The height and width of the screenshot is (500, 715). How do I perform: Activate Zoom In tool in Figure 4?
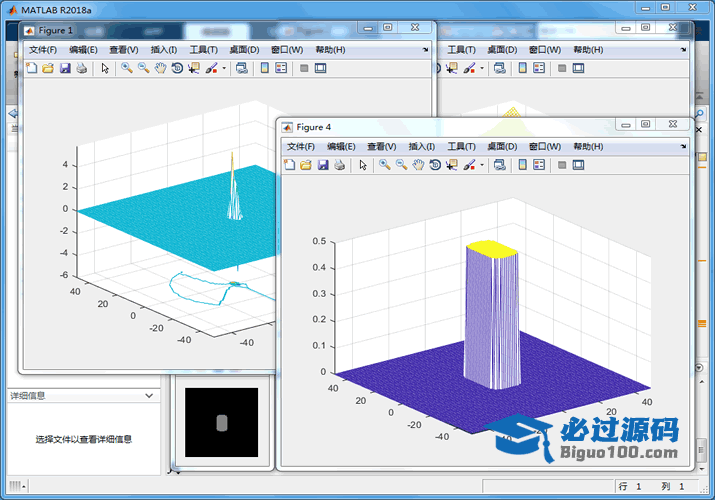pos(384,165)
